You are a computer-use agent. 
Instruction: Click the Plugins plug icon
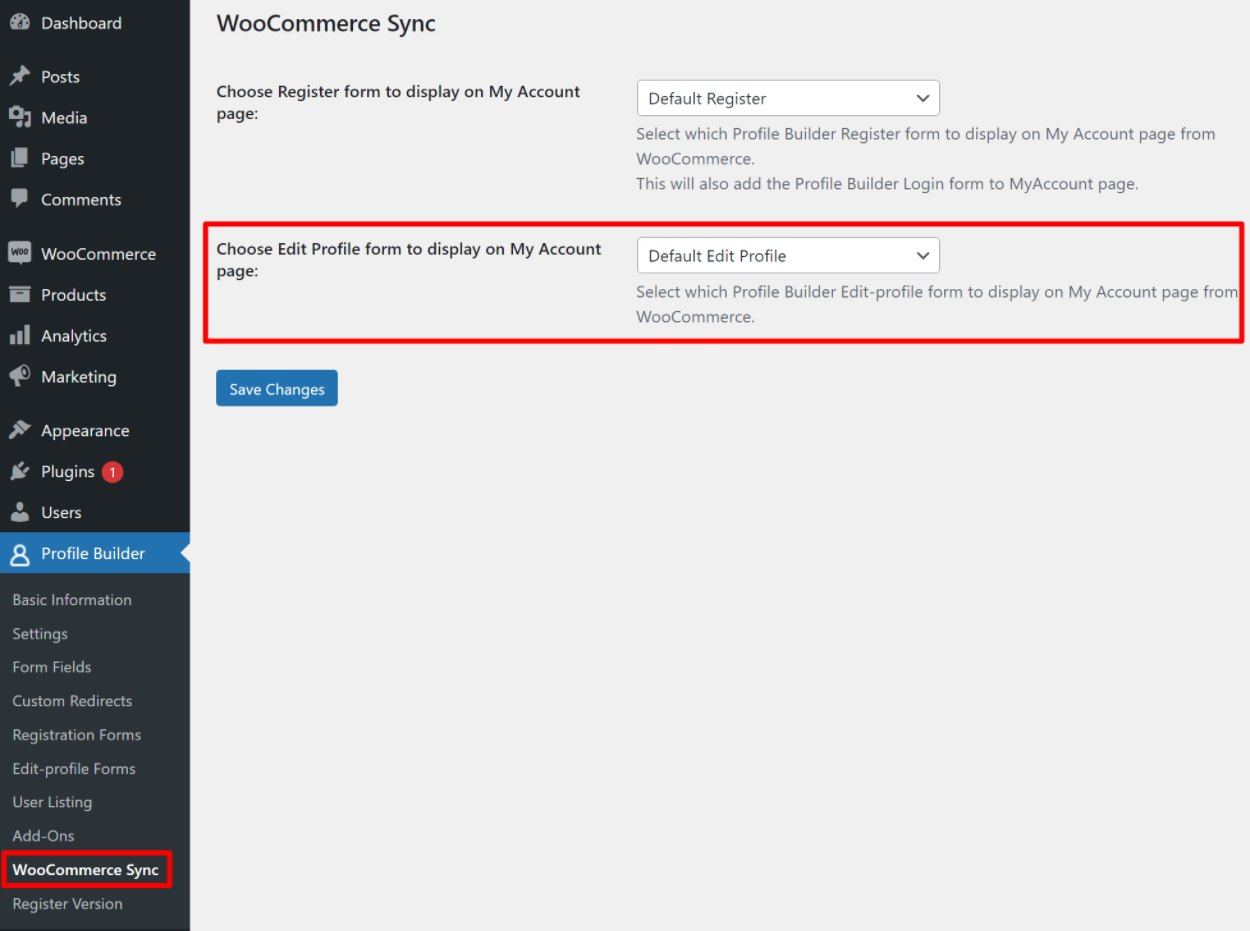tap(20, 471)
